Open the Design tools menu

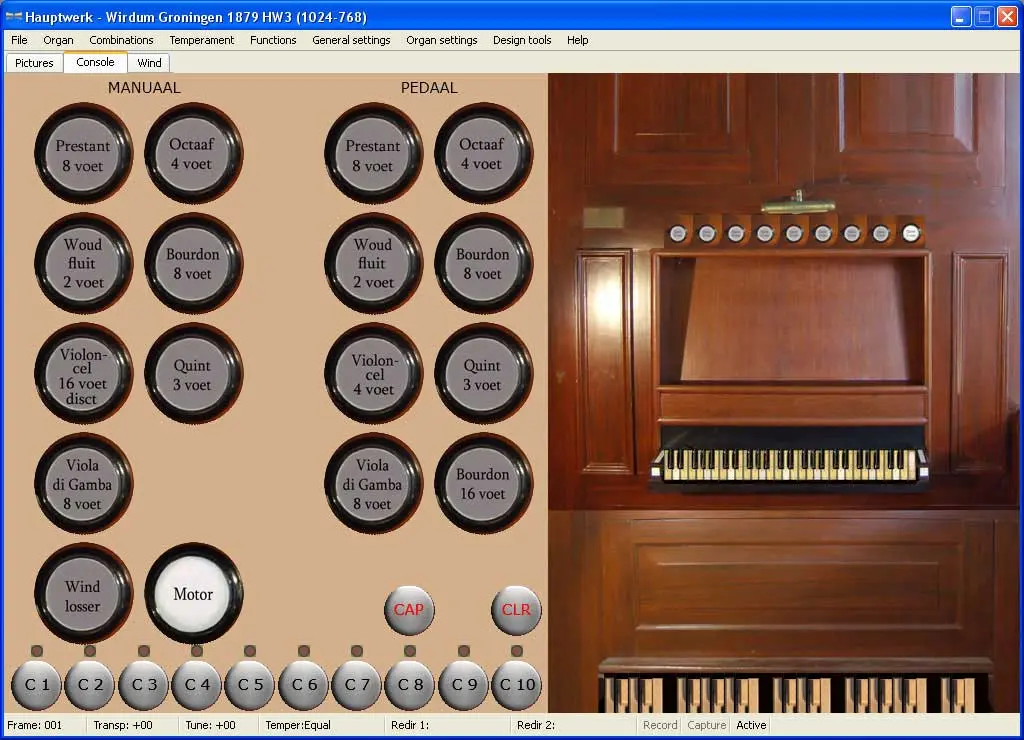[x=522, y=40]
